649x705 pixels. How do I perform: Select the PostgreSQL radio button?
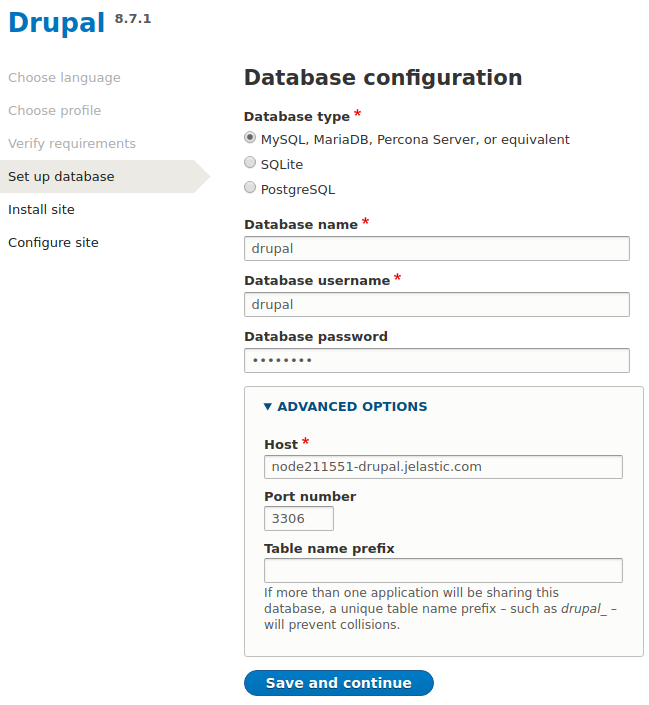(x=250, y=188)
